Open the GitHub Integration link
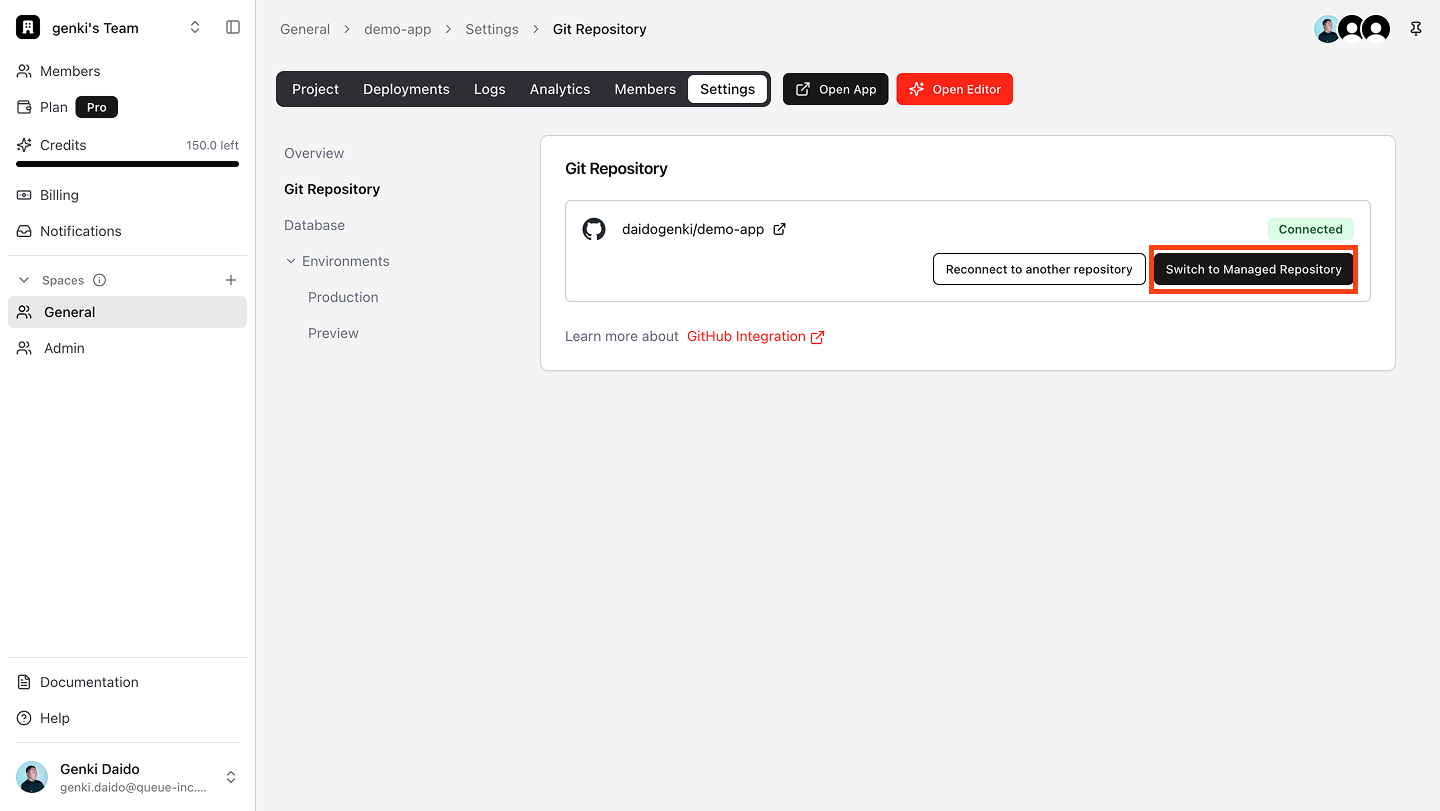The height and width of the screenshot is (811, 1440). pyautogui.click(x=746, y=336)
